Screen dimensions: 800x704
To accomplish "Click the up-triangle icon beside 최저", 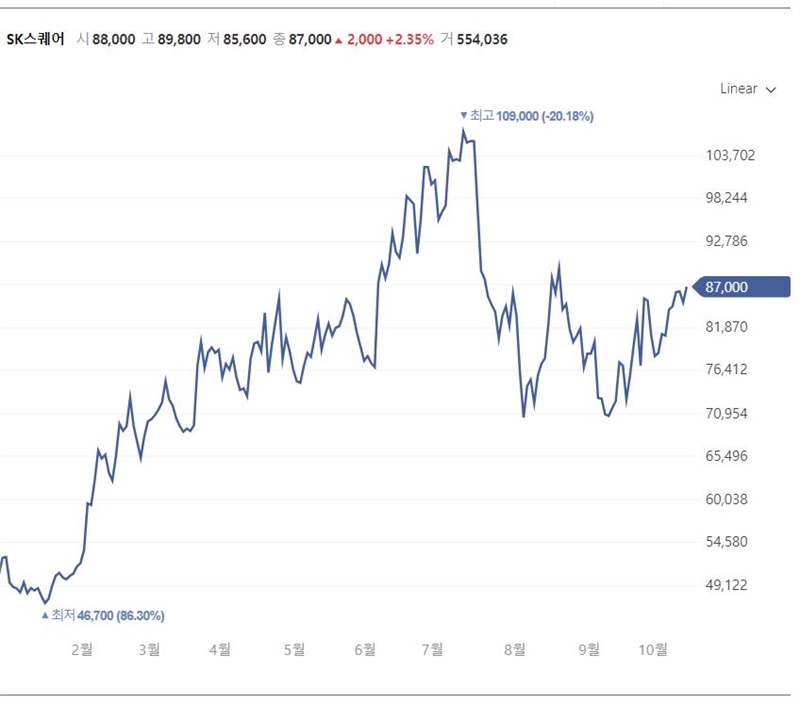I will click(x=45, y=615).
